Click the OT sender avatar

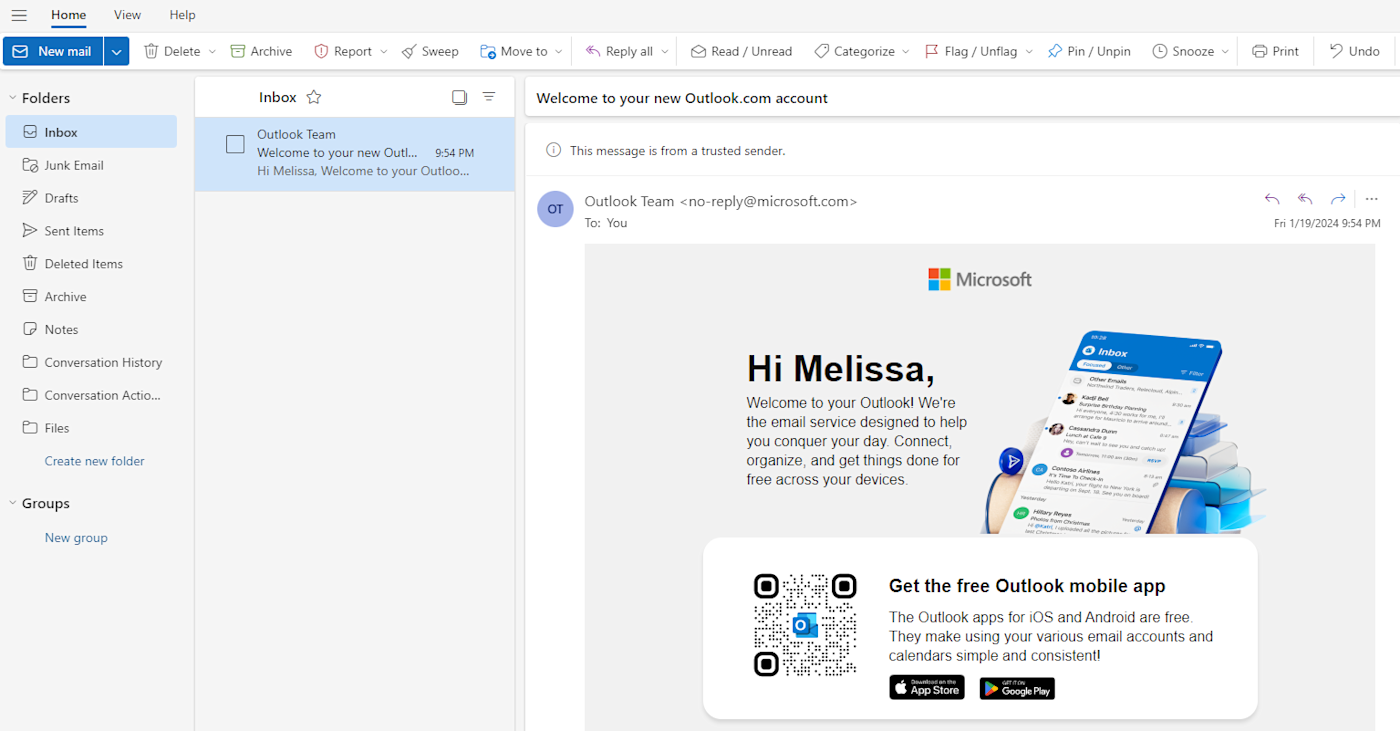(555, 209)
